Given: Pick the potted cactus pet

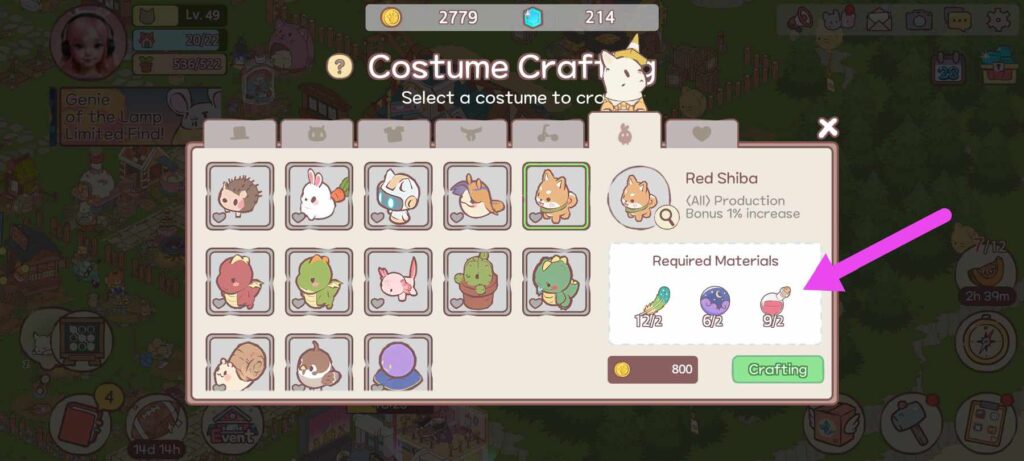Looking at the screenshot, I should [477, 282].
